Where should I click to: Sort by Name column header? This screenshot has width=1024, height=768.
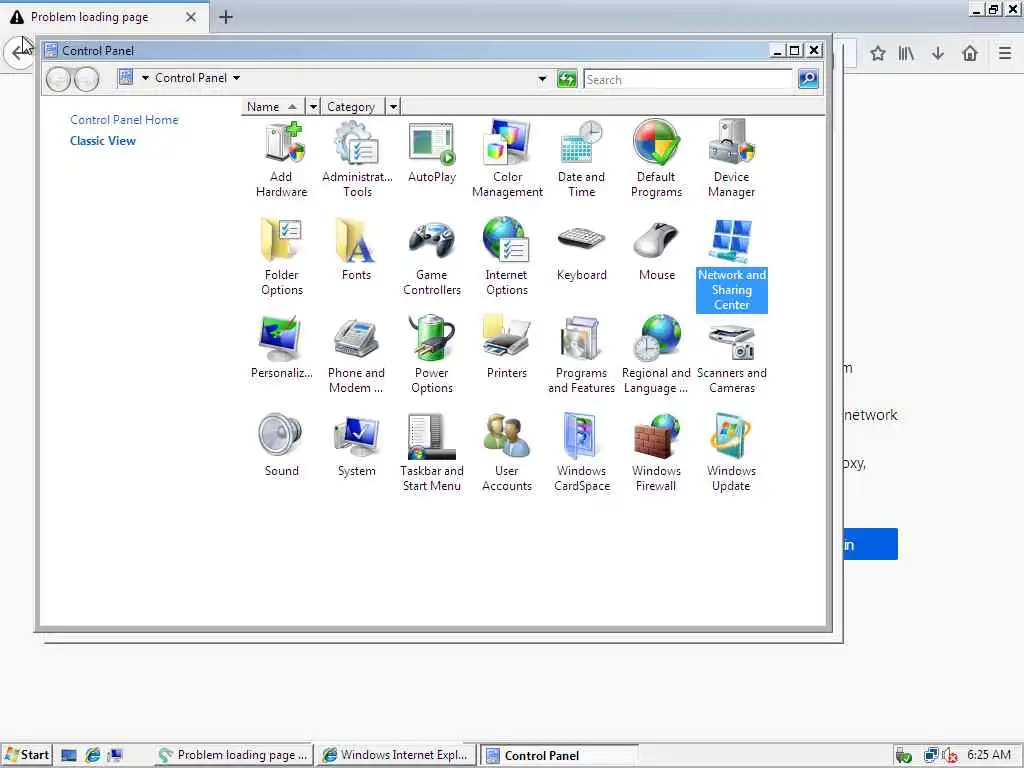click(x=273, y=106)
